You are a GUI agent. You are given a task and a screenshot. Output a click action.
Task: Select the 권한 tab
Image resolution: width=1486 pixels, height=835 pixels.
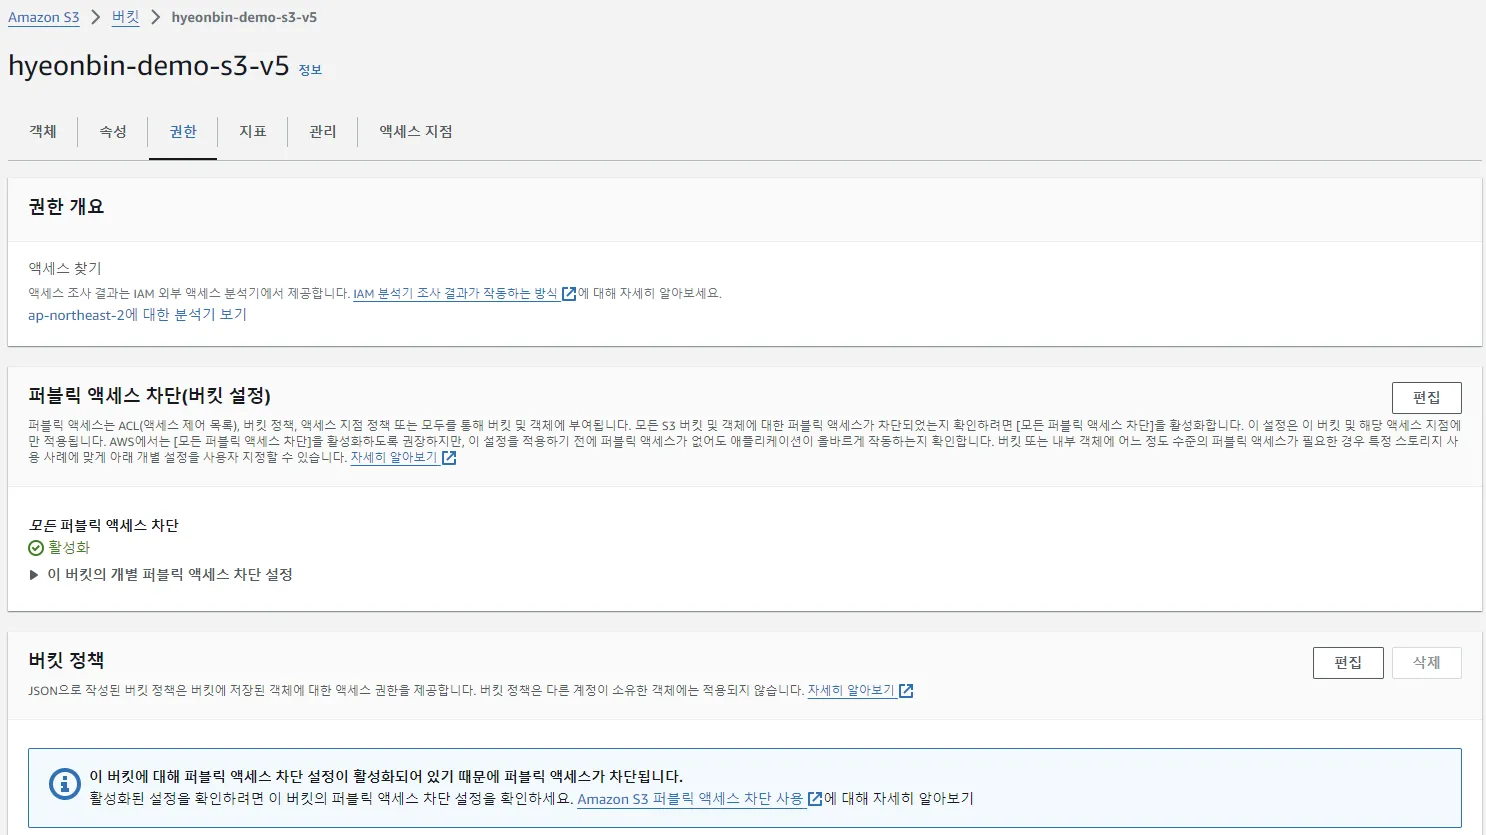(x=183, y=132)
